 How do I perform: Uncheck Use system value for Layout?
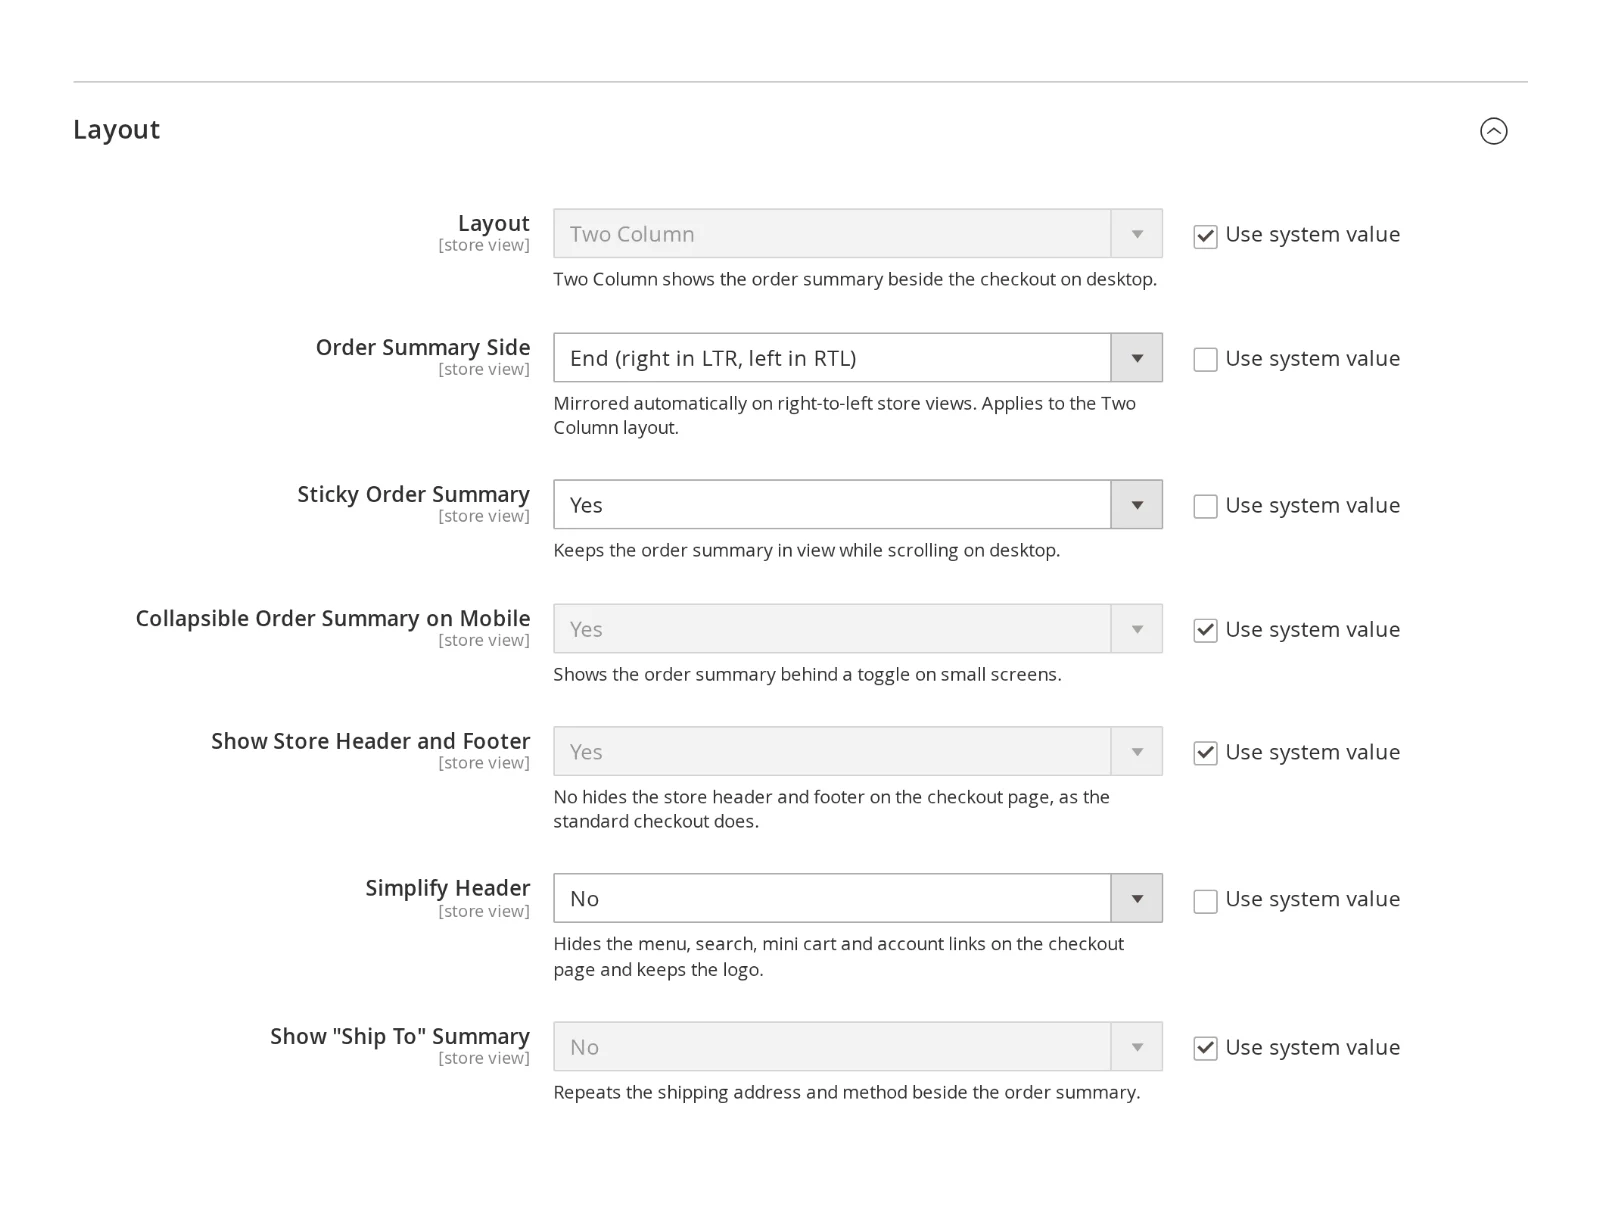coord(1205,236)
